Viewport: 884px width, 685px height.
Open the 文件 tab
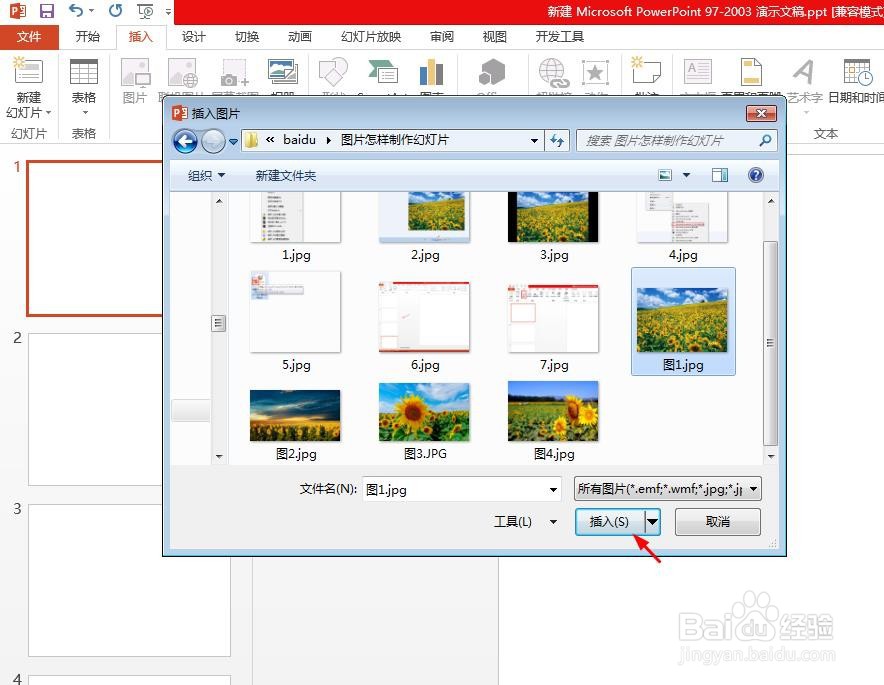pos(29,37)
